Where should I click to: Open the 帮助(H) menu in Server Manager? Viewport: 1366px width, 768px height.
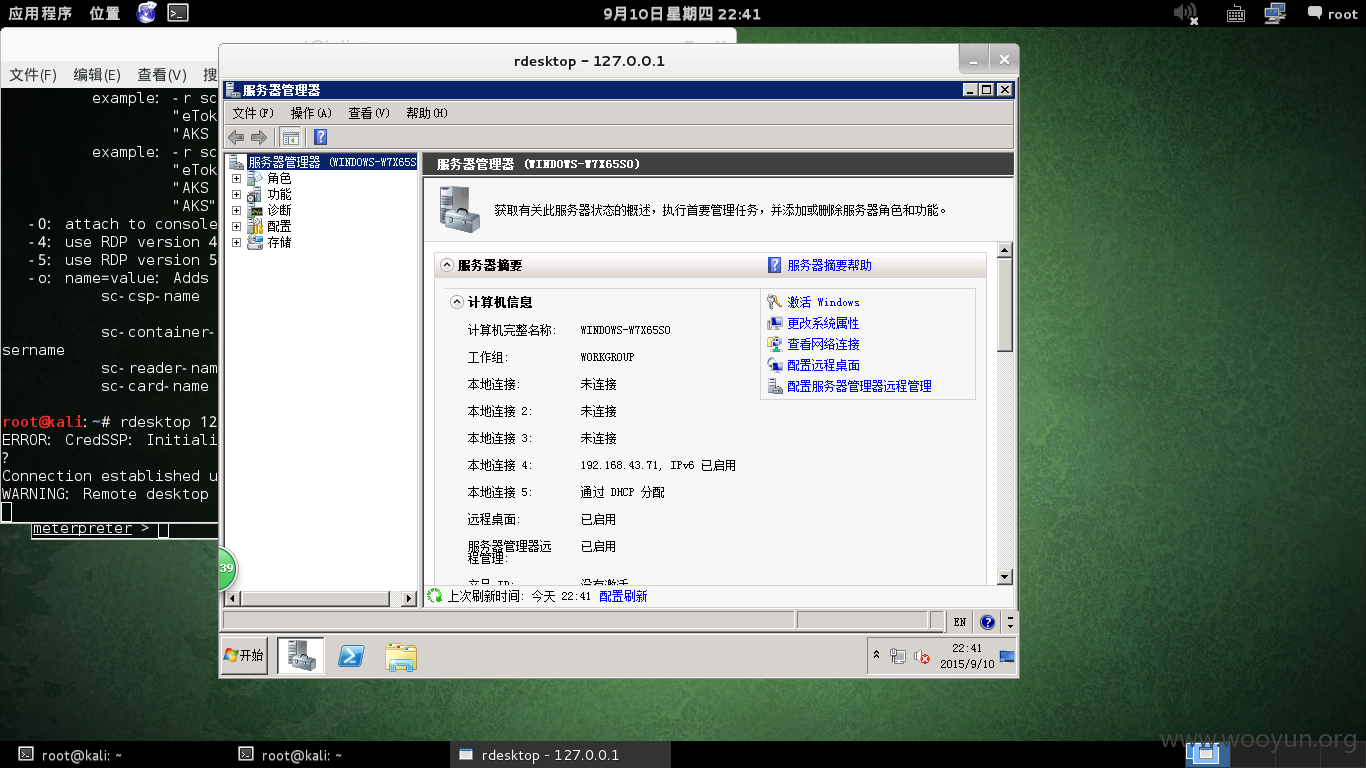[x=427, y=113]
